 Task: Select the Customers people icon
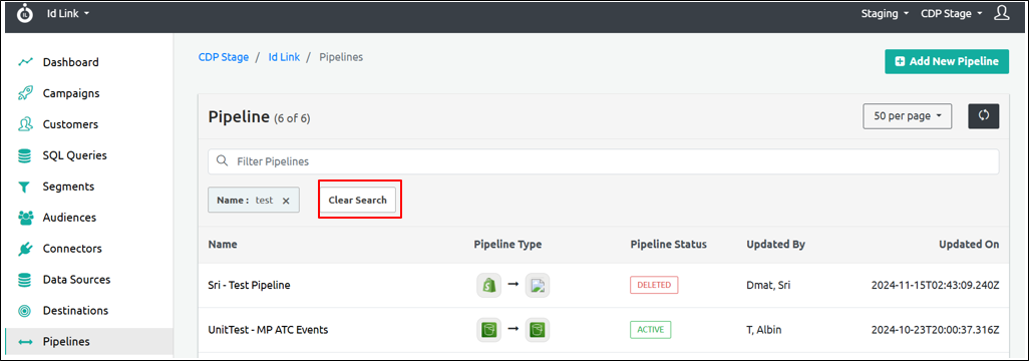[x=26, y=124]
